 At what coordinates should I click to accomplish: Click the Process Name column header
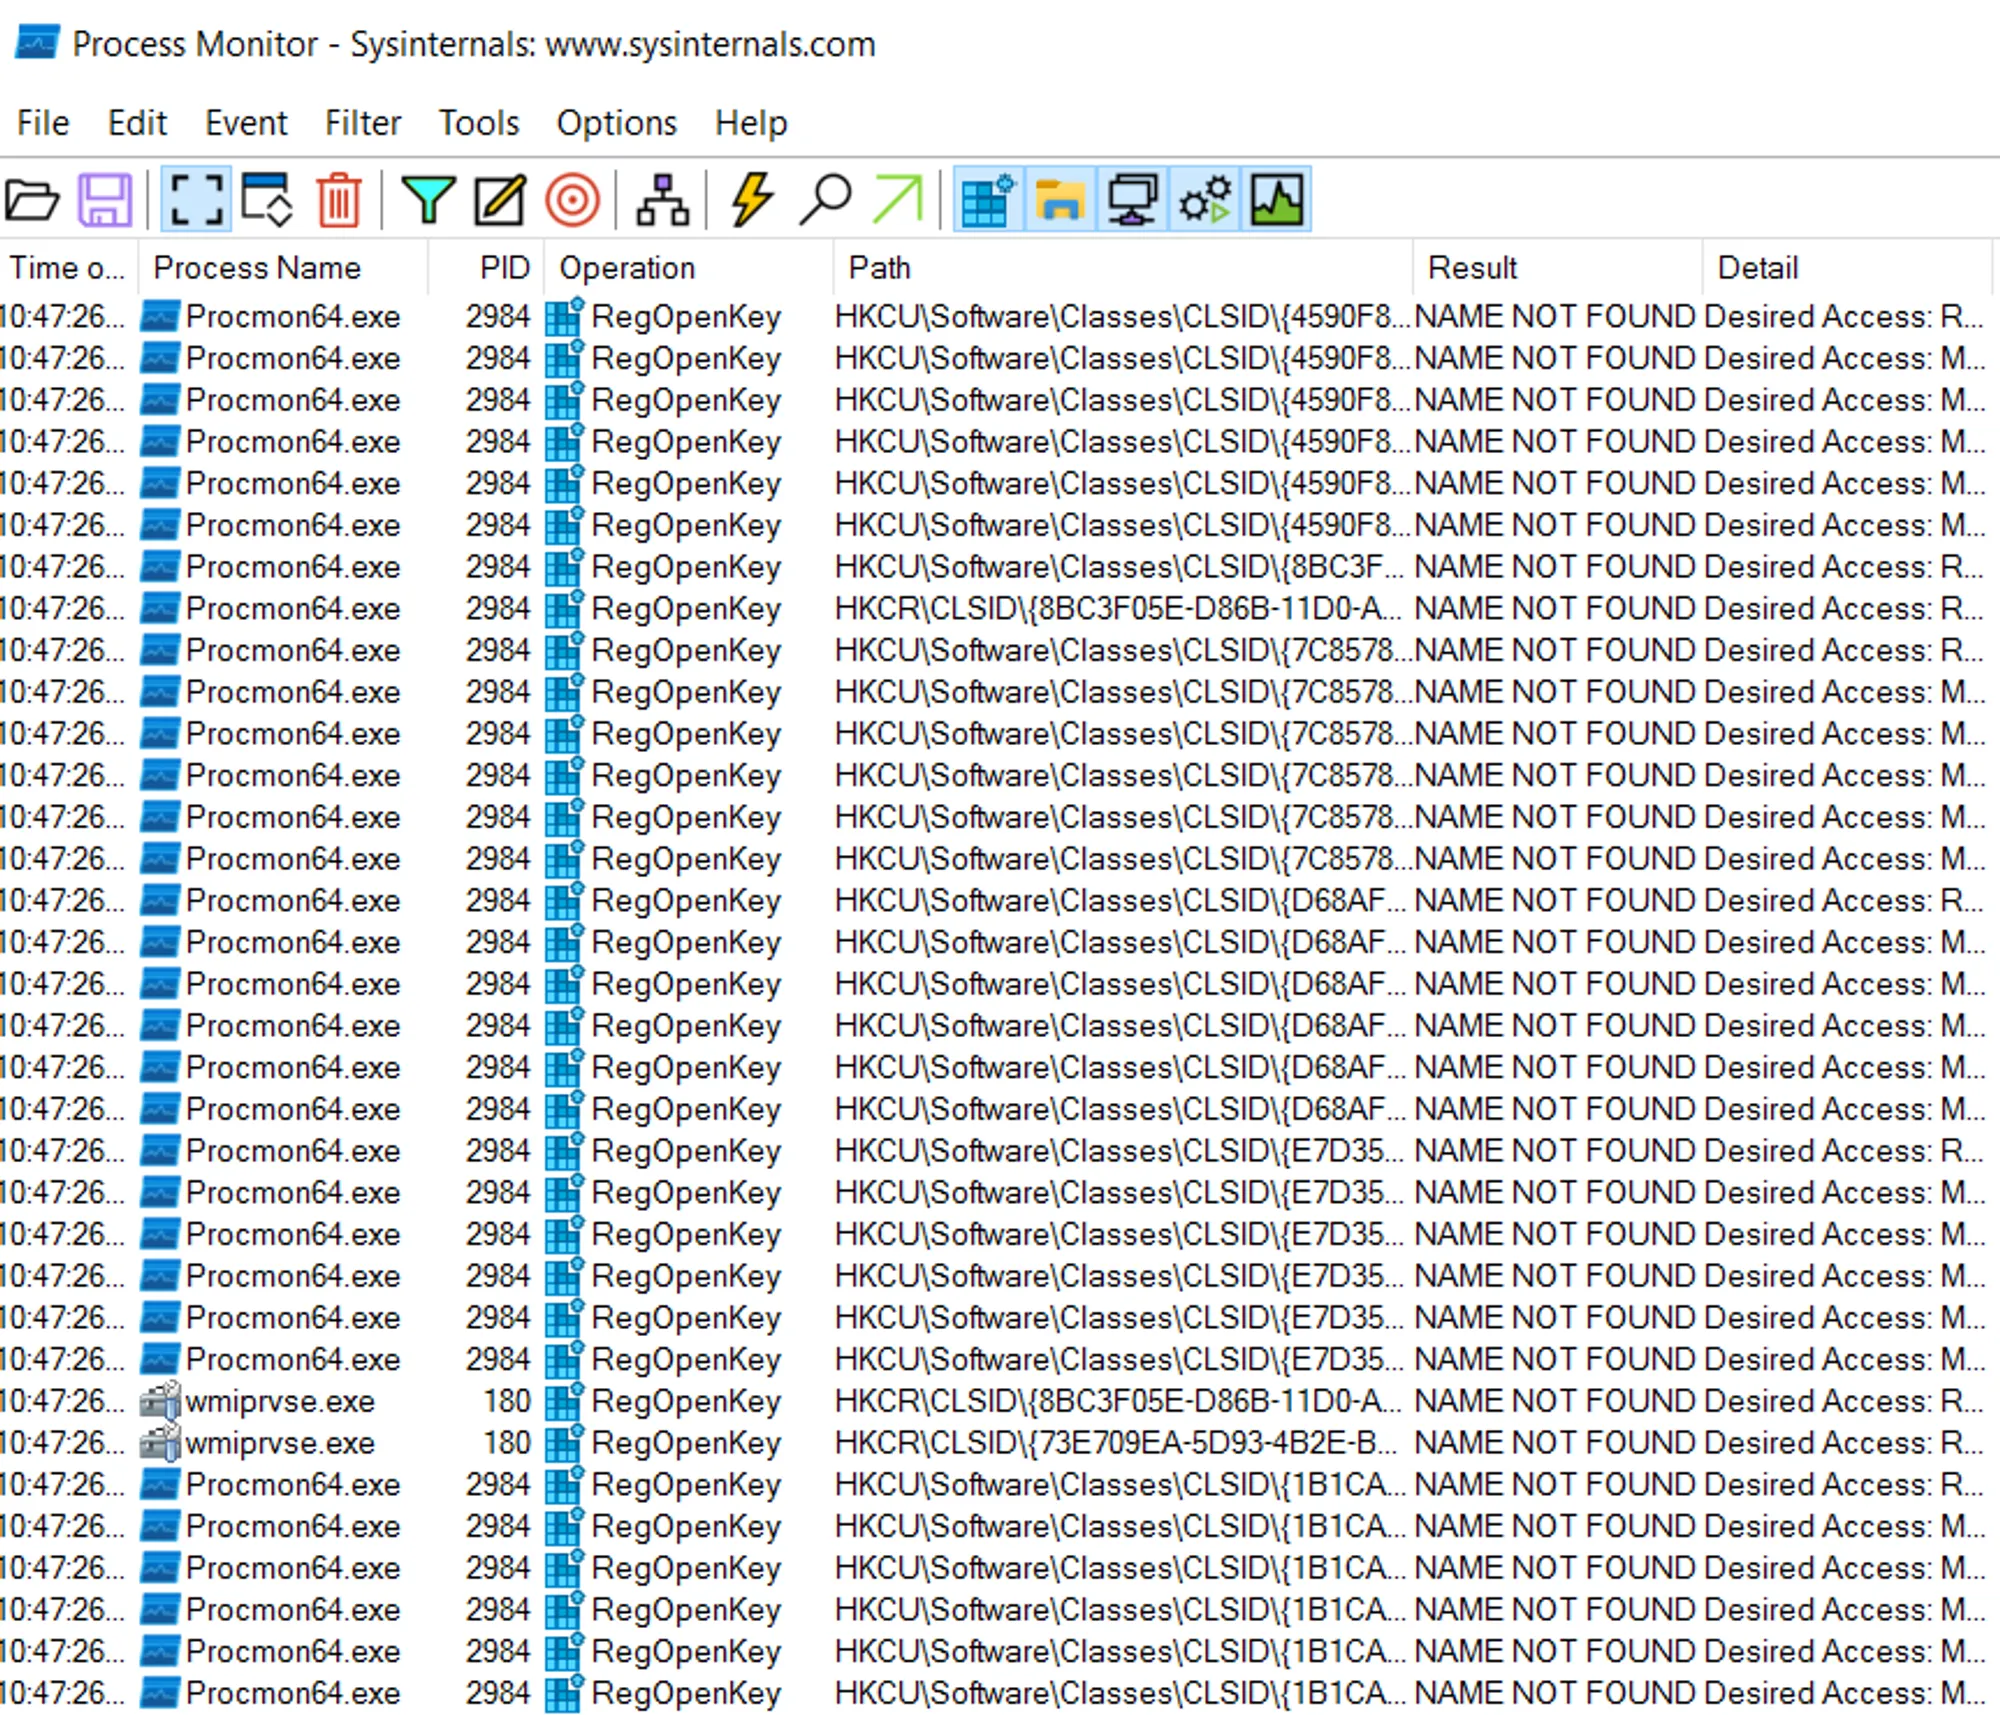click(283, 268)
